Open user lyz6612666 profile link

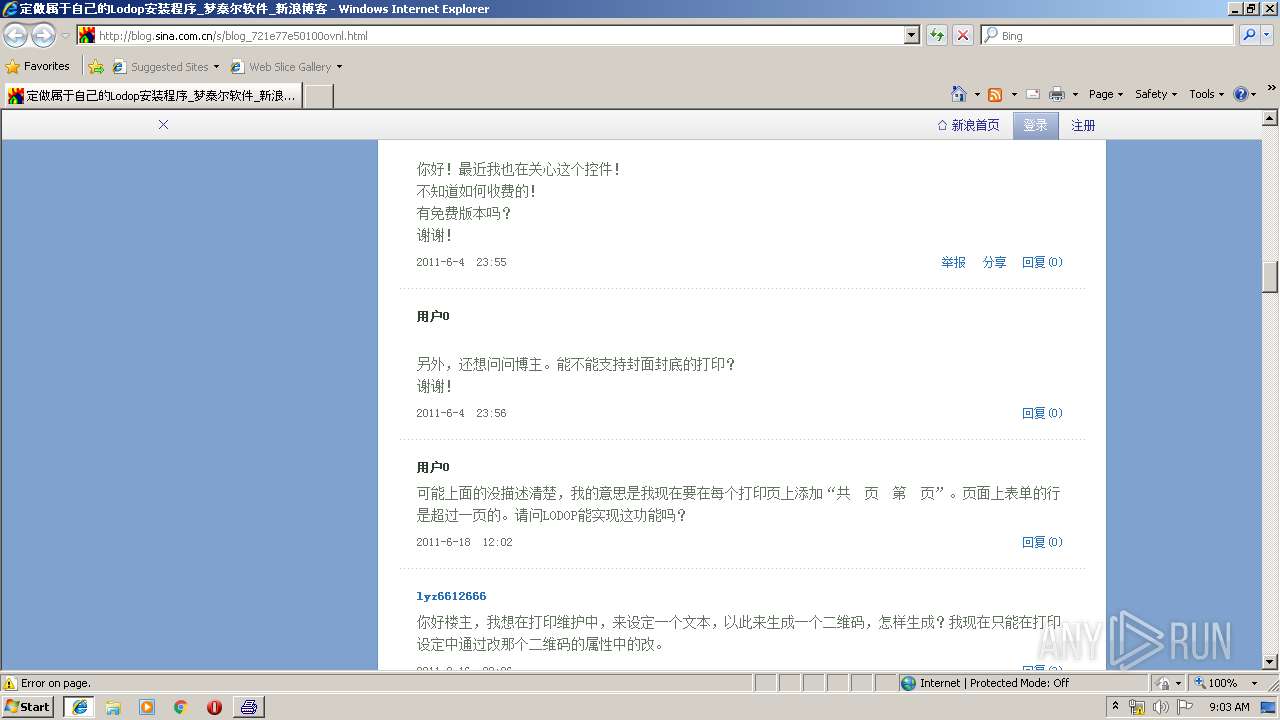(x=451, y=596)
